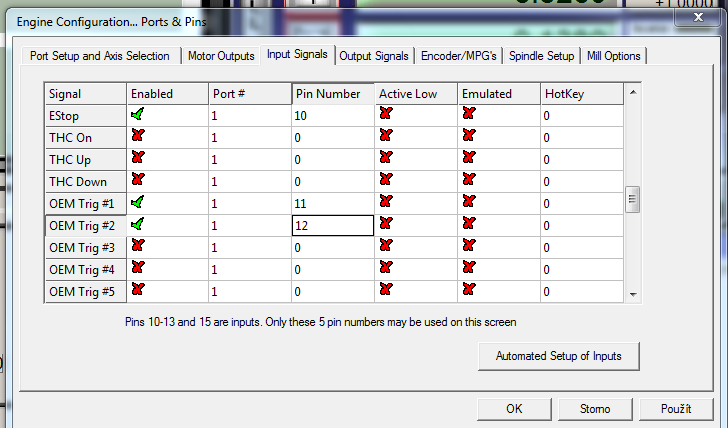Toggle Emulated for OEM Trig #3
The image size is (728, 428).
(469, 246)
